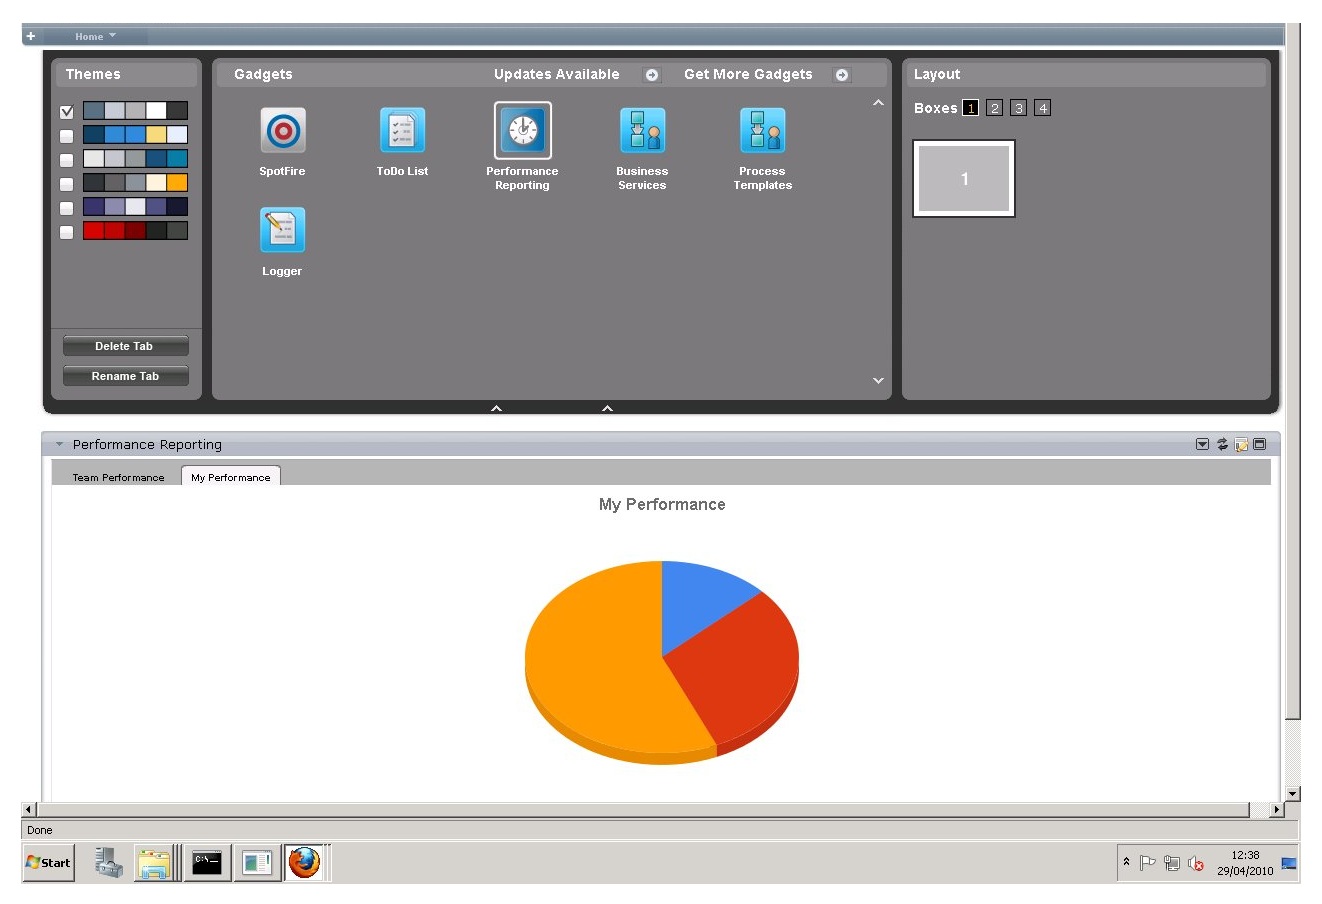Maximize the Performance Reporting gadget panel
Image resolution: width=1322 pixels, height=904 pixels.
pyautogui.click(x=1260, y=444)
